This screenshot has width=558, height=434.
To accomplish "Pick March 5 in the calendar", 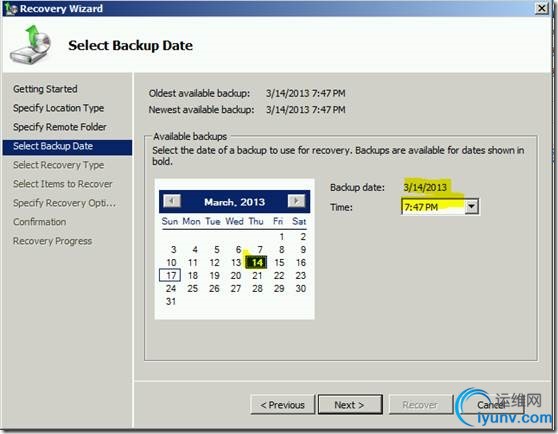I will point(216,249).
